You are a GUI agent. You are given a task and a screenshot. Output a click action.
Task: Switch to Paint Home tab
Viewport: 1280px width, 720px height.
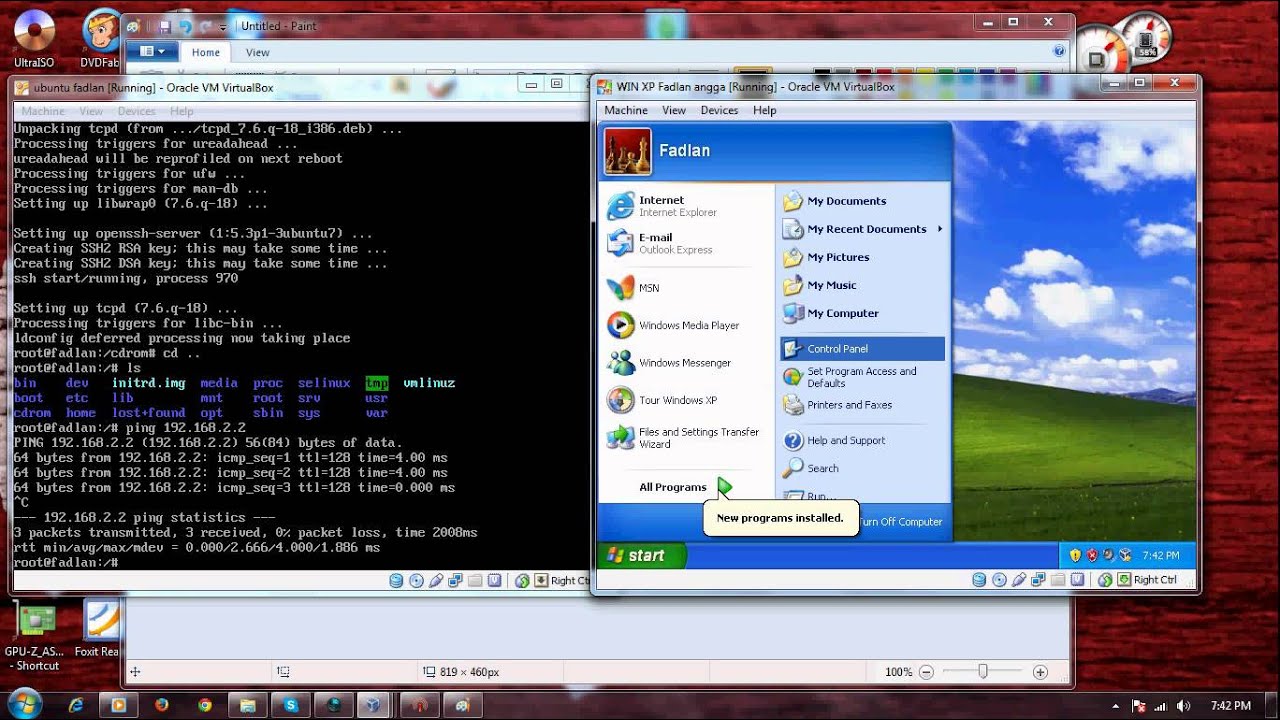click(206, 52)
